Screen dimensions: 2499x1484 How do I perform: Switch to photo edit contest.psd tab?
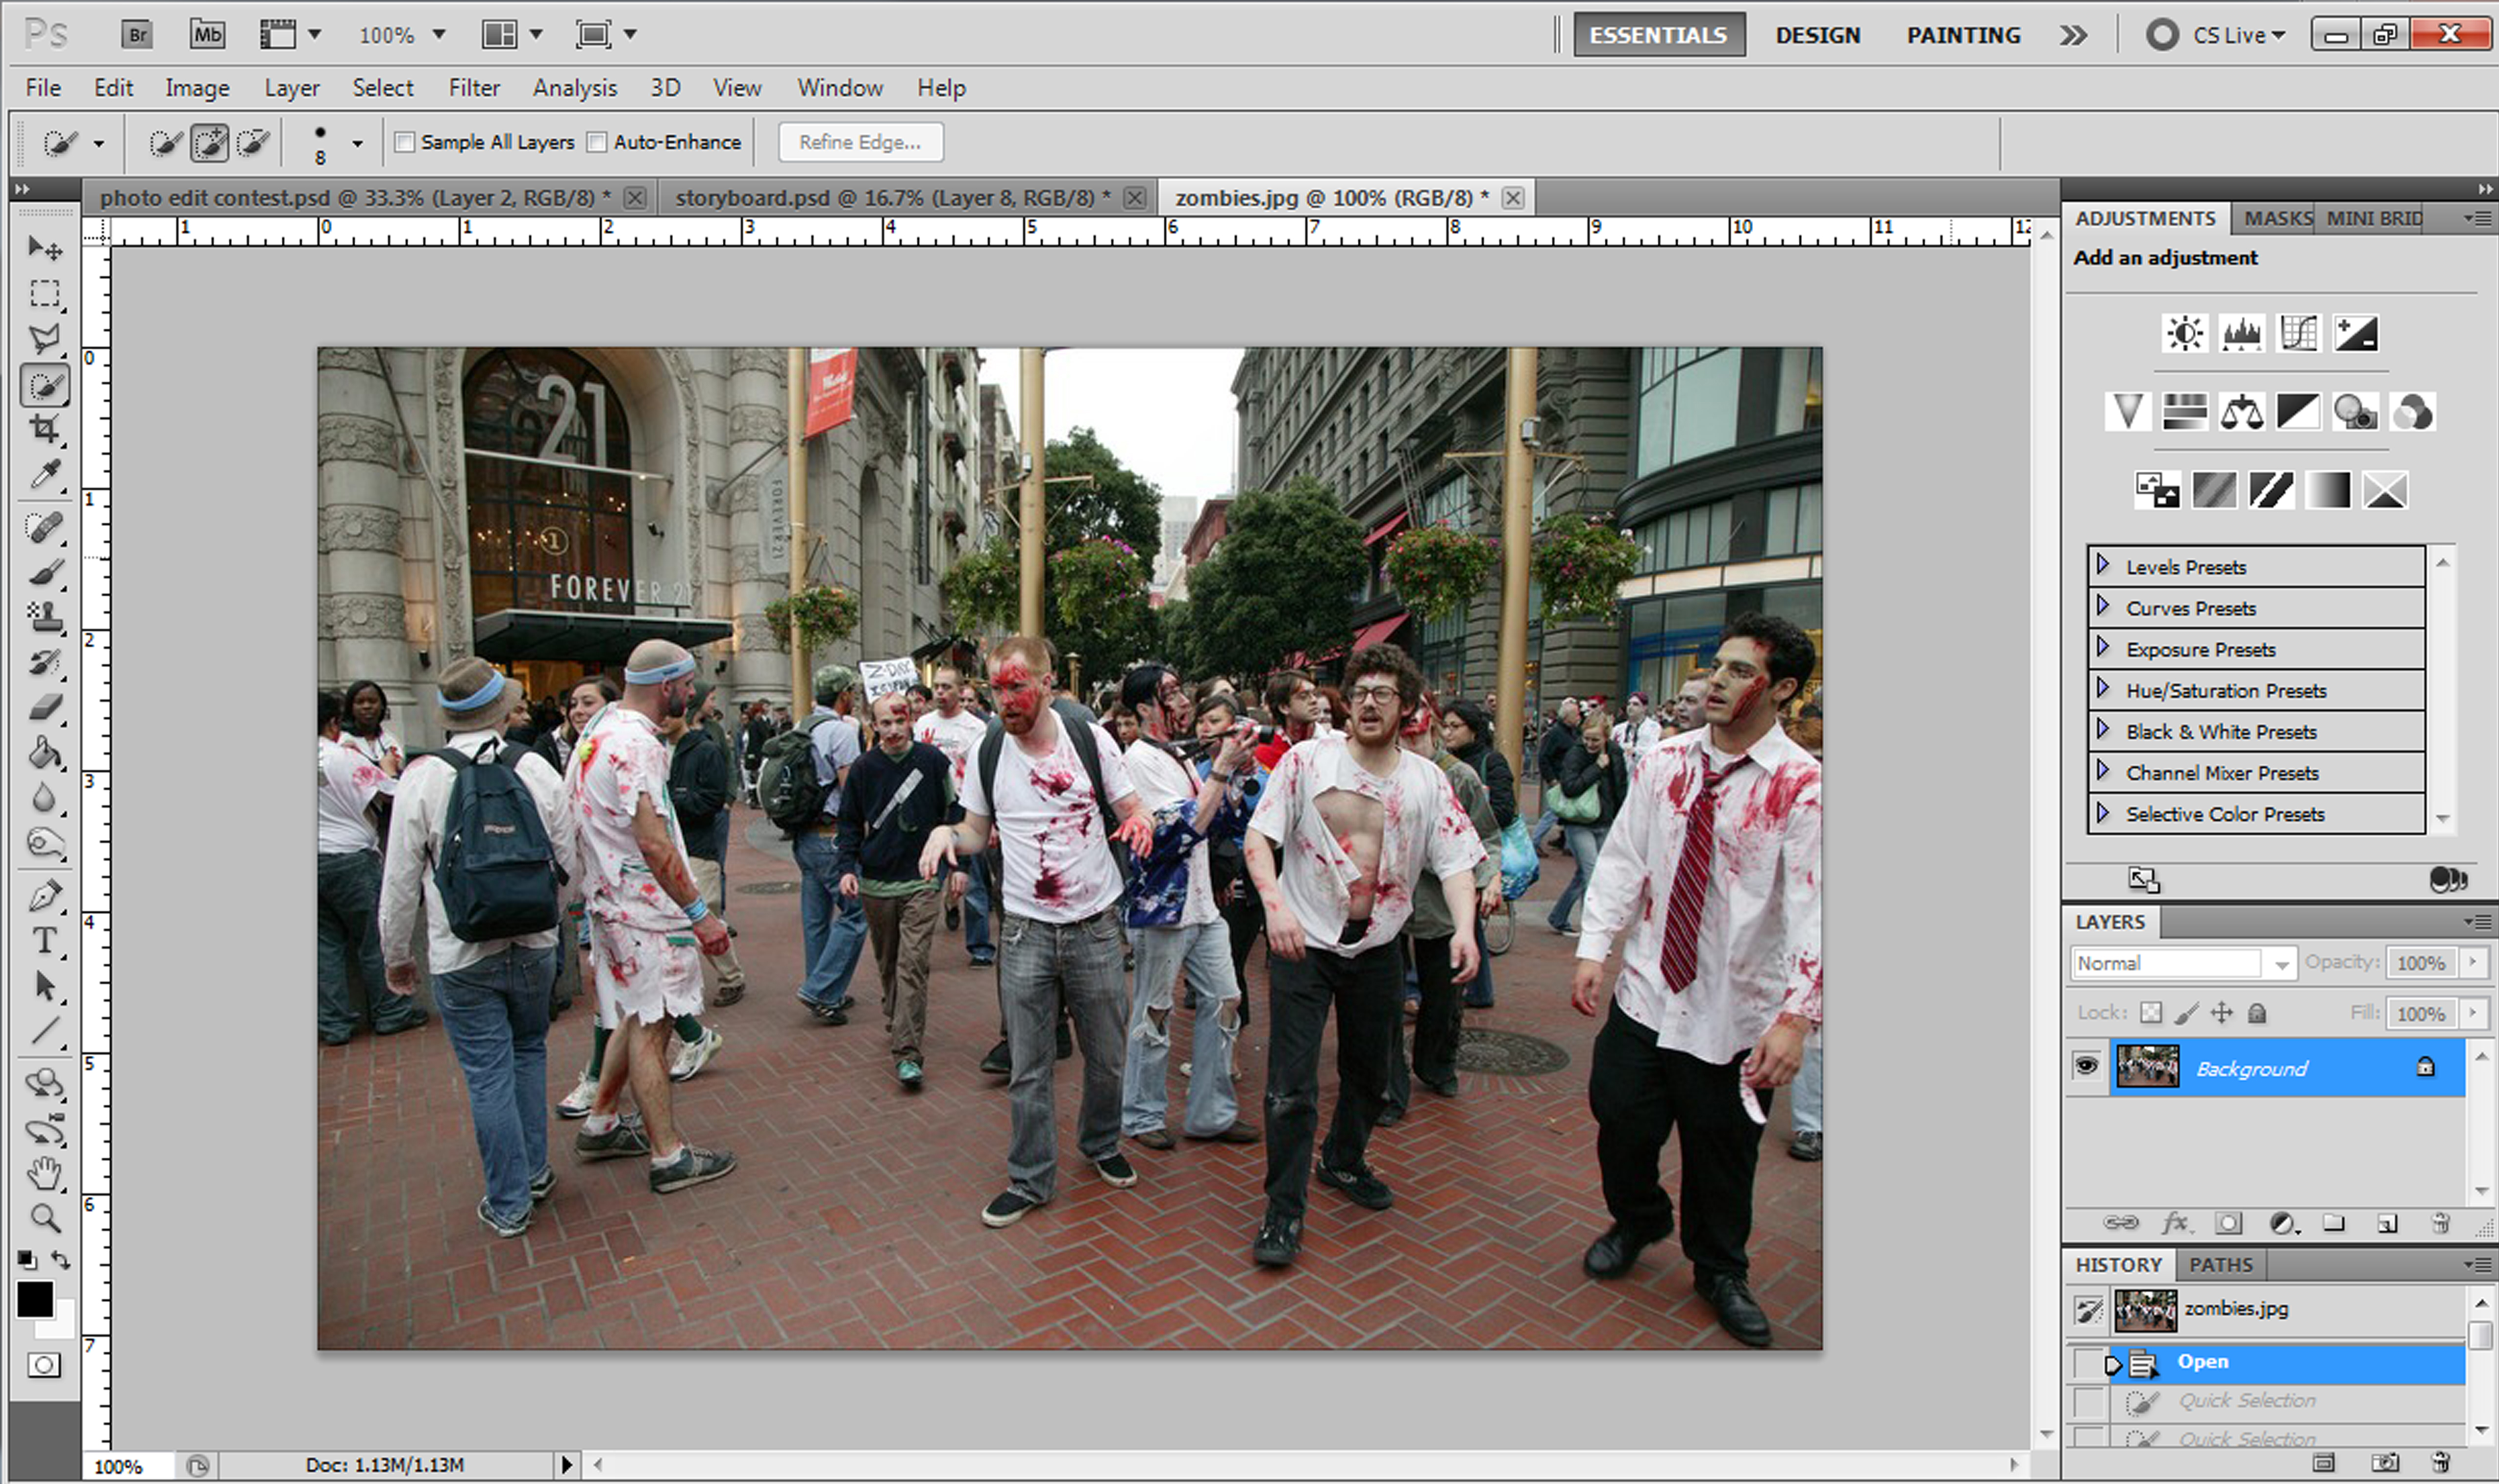355,198
